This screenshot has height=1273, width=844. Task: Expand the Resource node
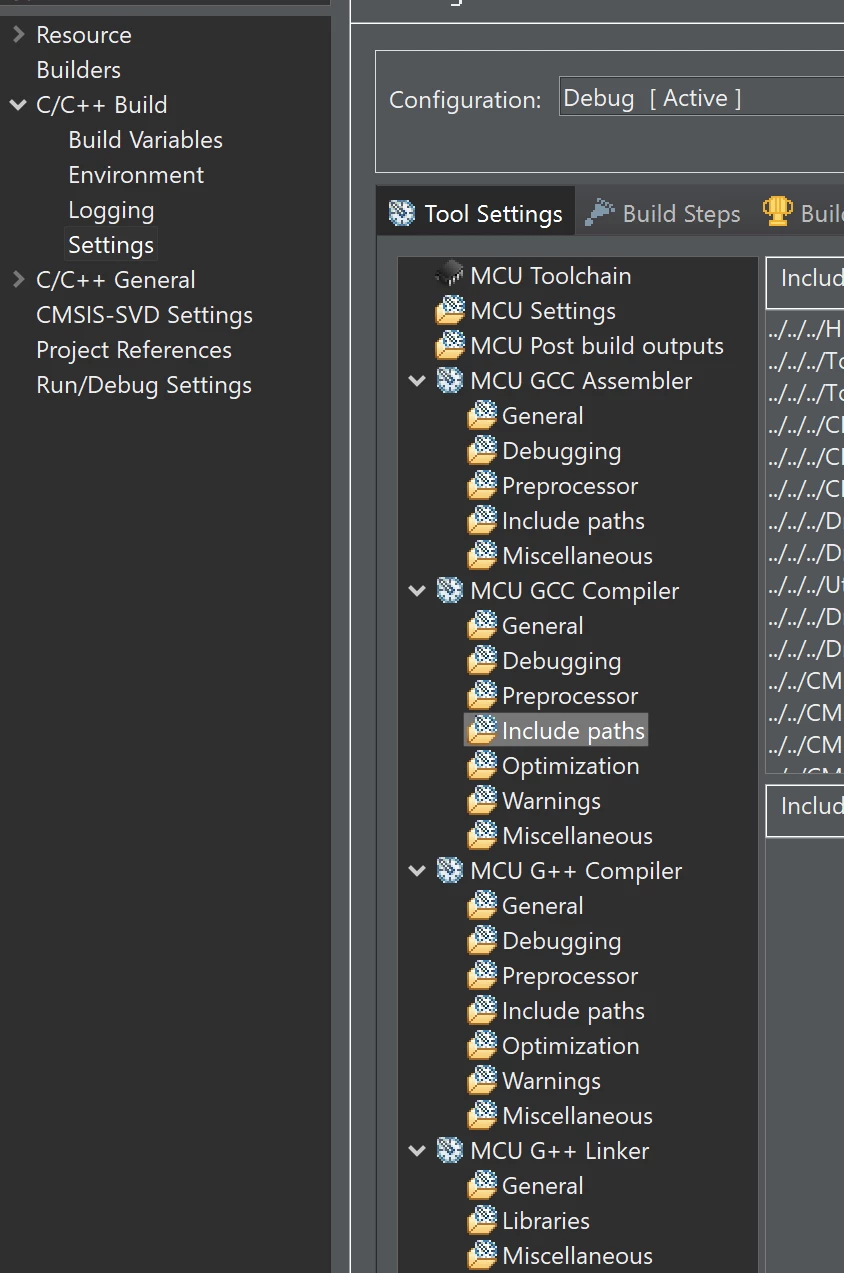(x=18, y=34)
